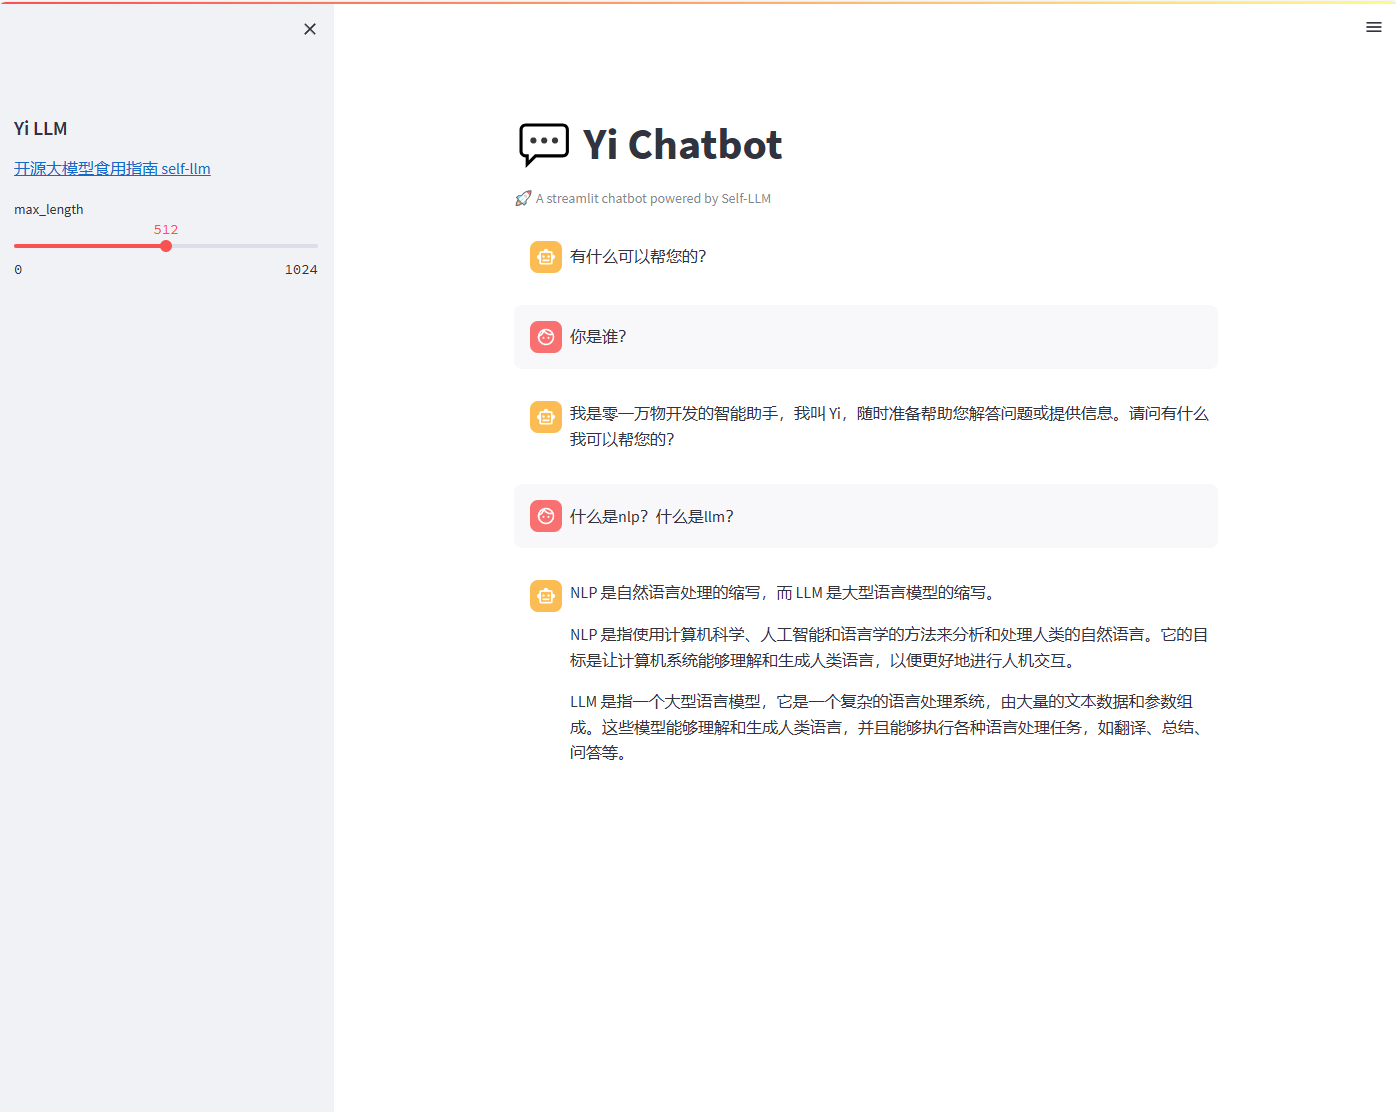Click the "你是谁?" chat bubble
Image resolution: width=1396 pixels, height=1112 pixels.
(598, 337)
